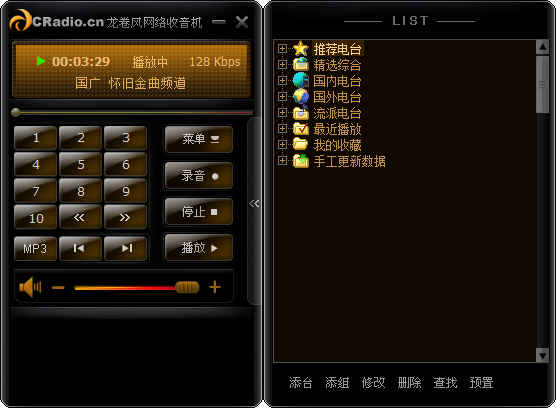Stop playback with the 停止 button

(x=199, y=212)
